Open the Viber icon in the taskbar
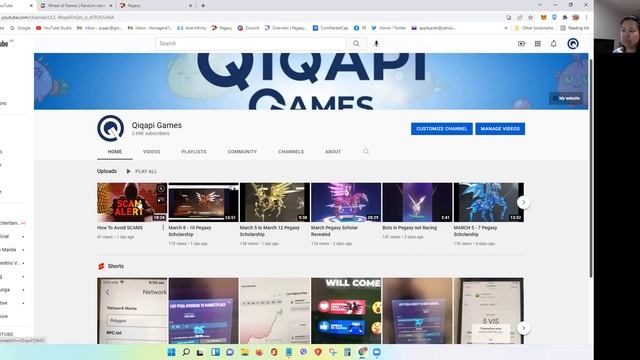640x360 pixels. 303,352
